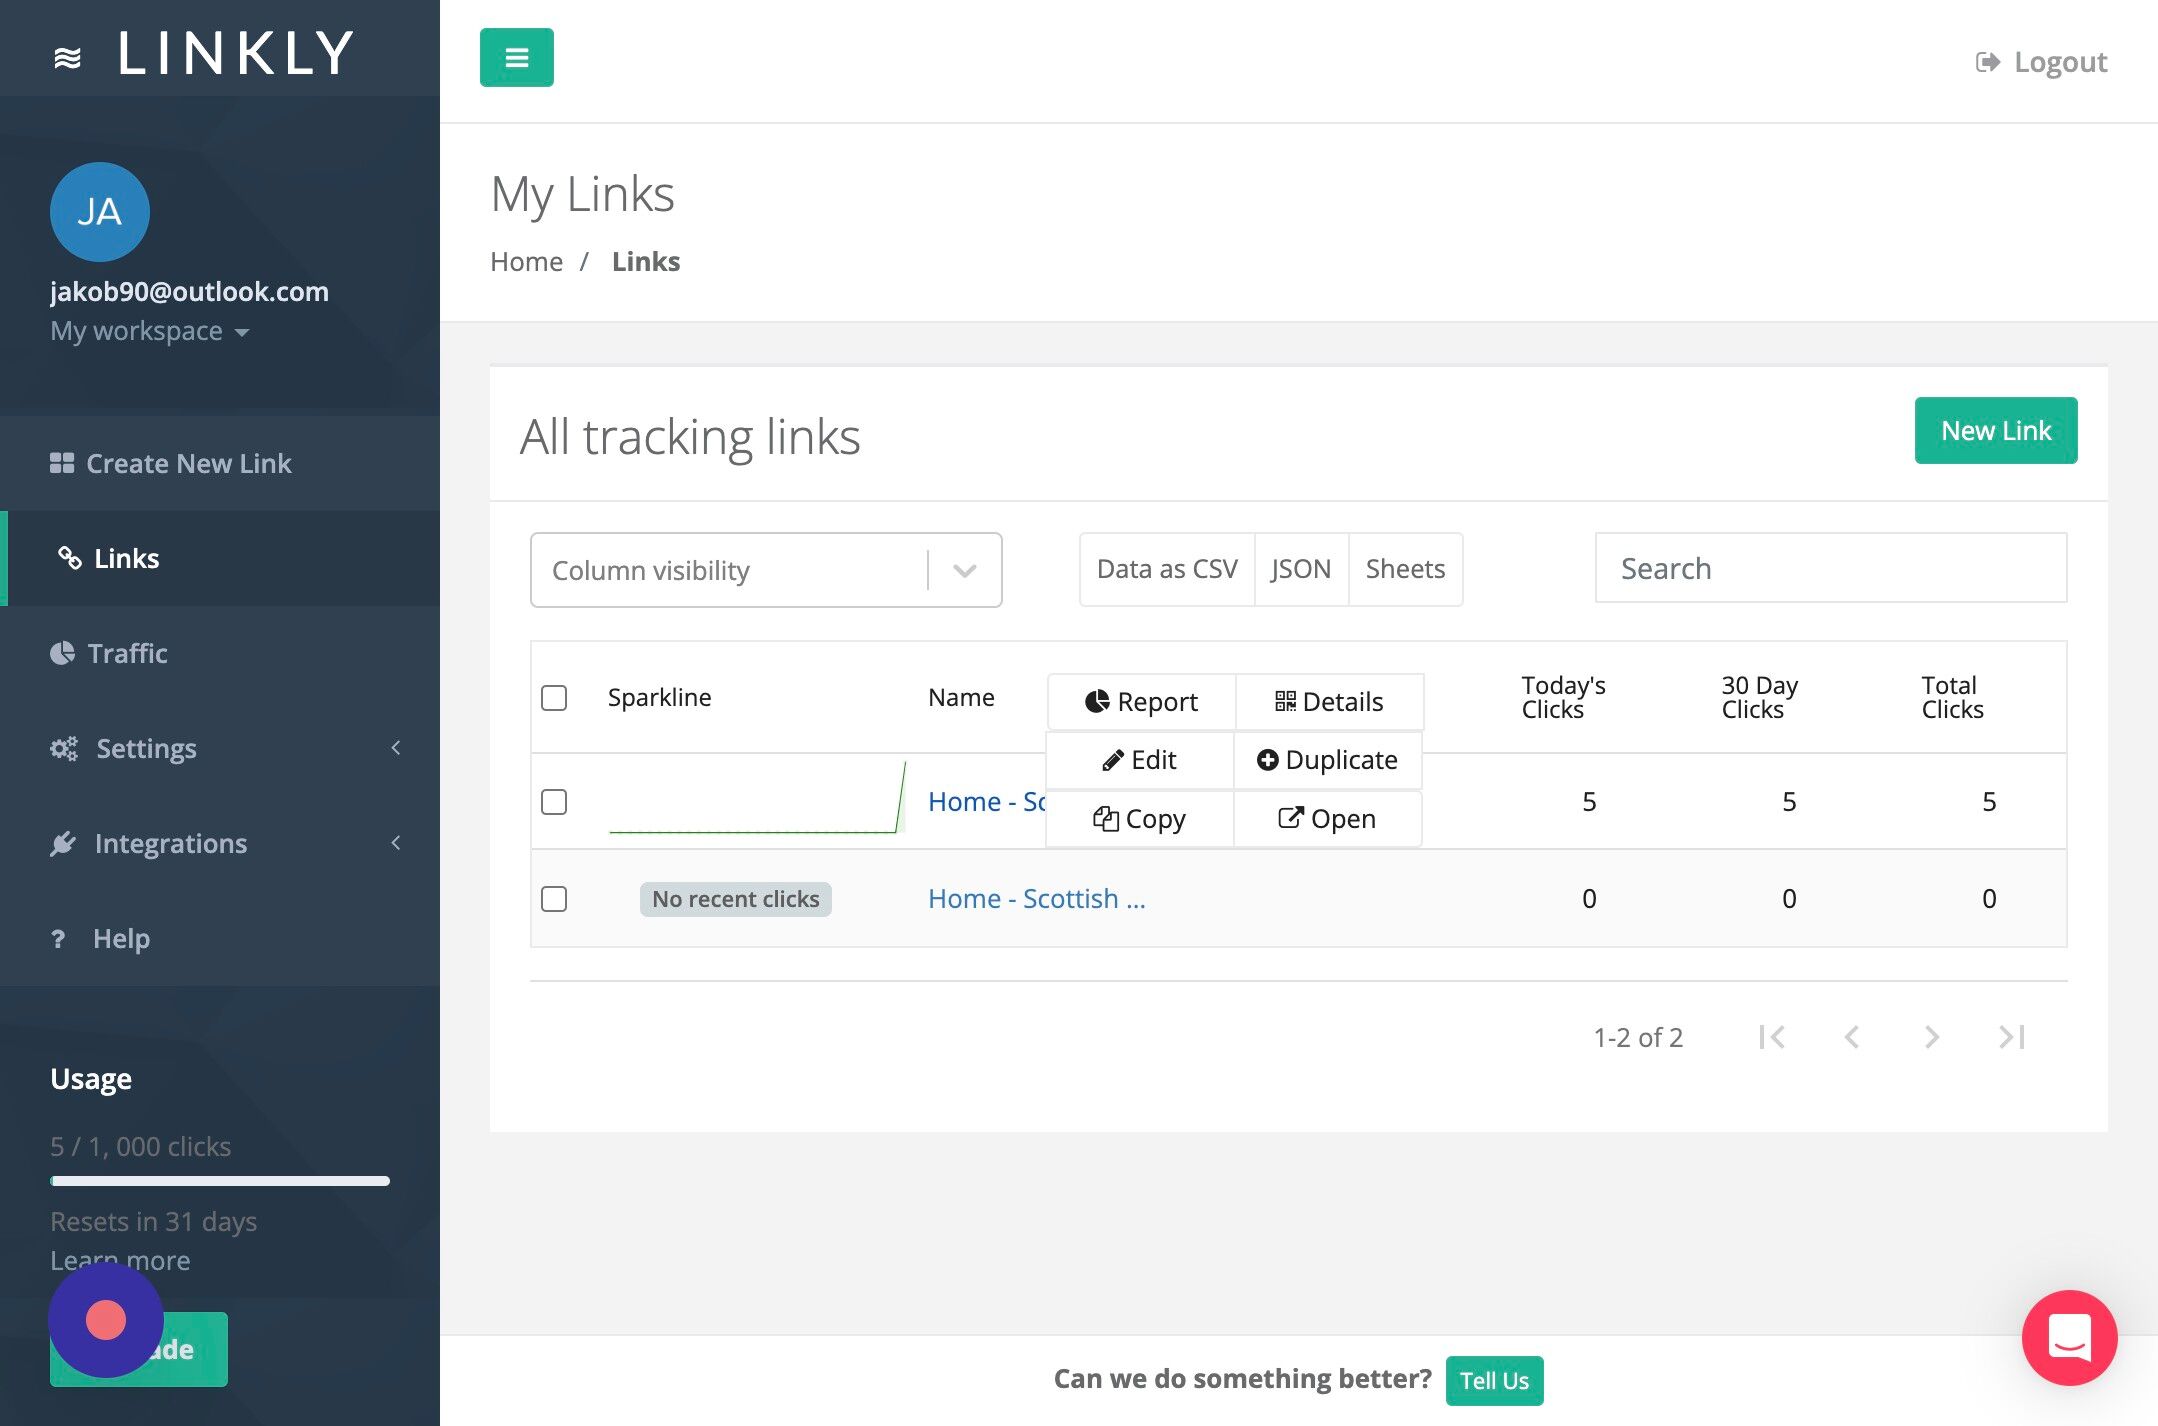This screenshot has width=2158, height=1426.
Task: Open the Column visibility dropdown
Action: (x=765, y=570)
